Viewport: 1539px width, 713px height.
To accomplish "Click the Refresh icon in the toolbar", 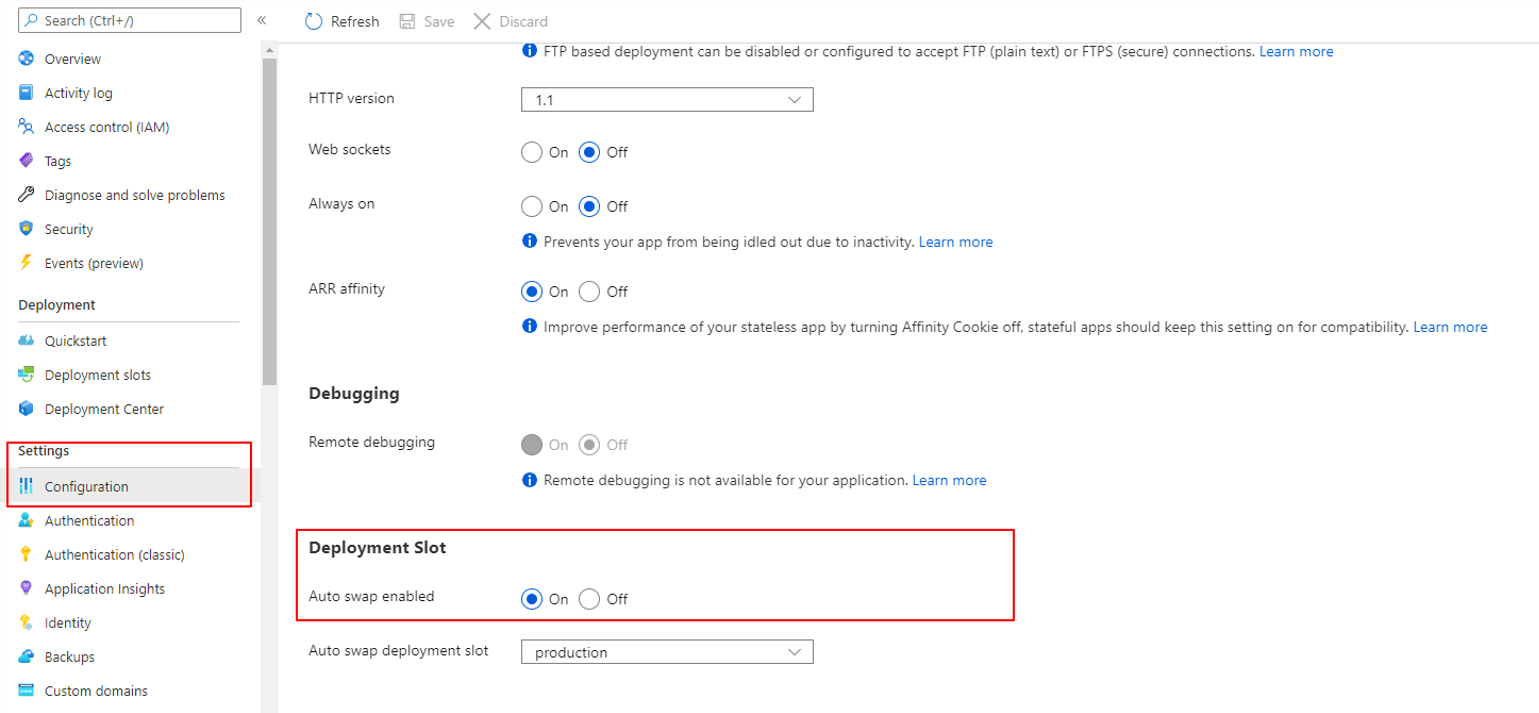I will click(x=314, y=21).
